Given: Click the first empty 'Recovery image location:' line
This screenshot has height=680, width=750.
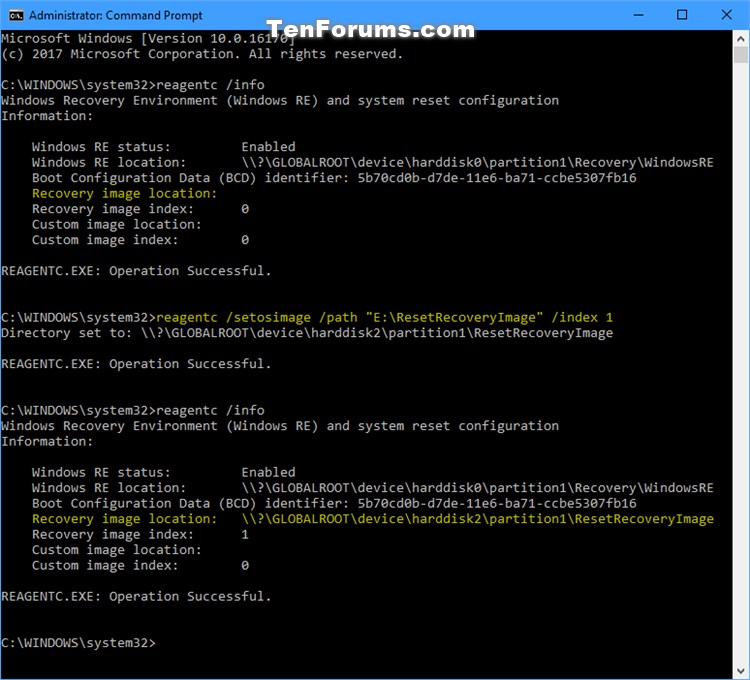Looking at the screenshot, I should click(124, 193).
